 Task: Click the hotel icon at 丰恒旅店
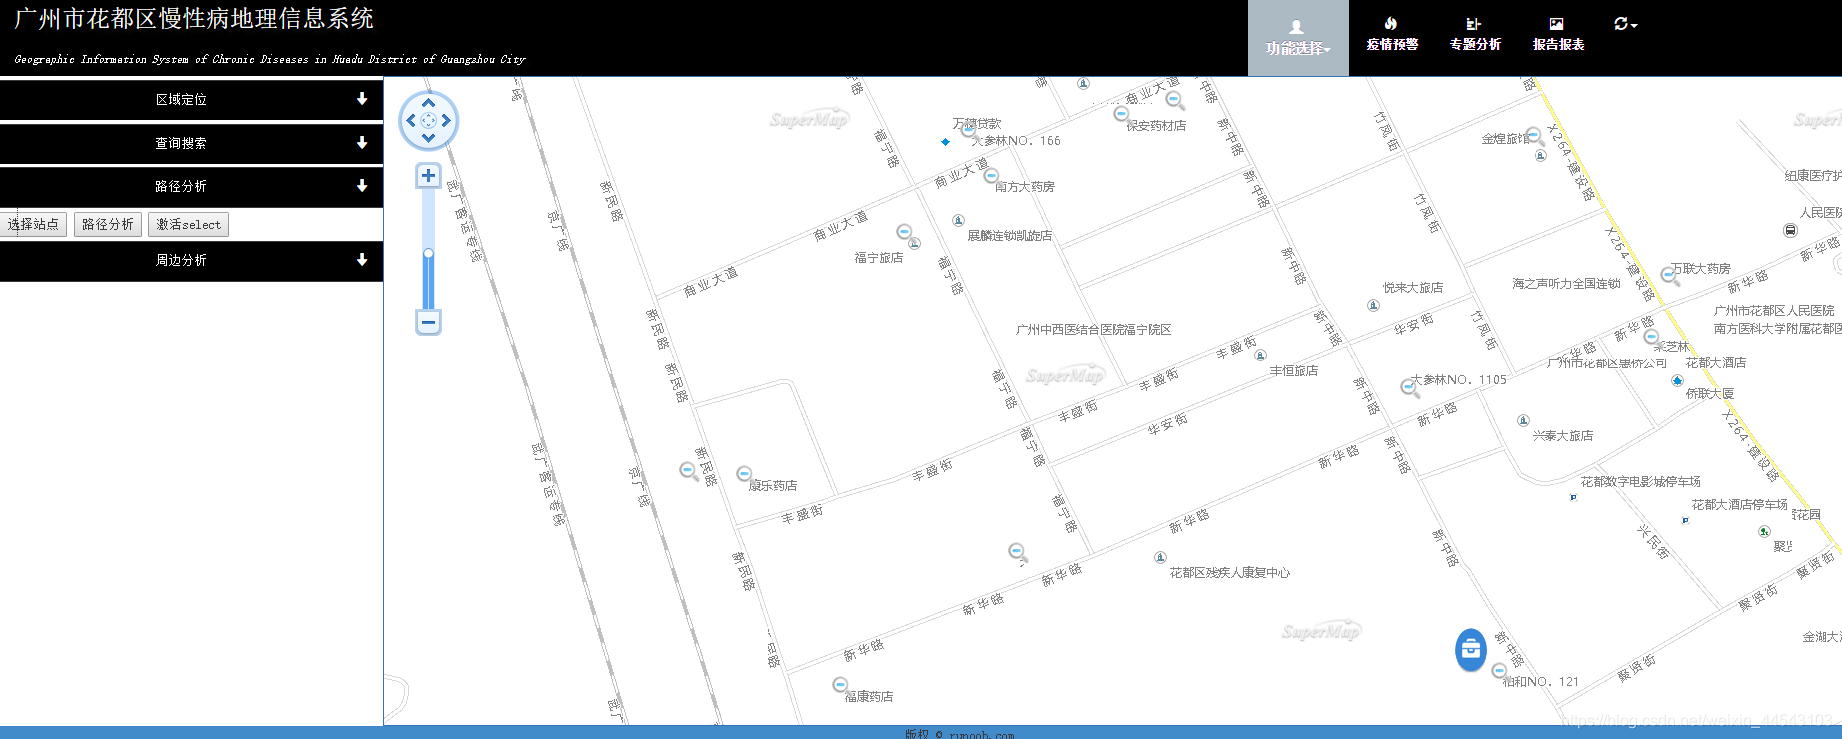(x=1260, y=355)
